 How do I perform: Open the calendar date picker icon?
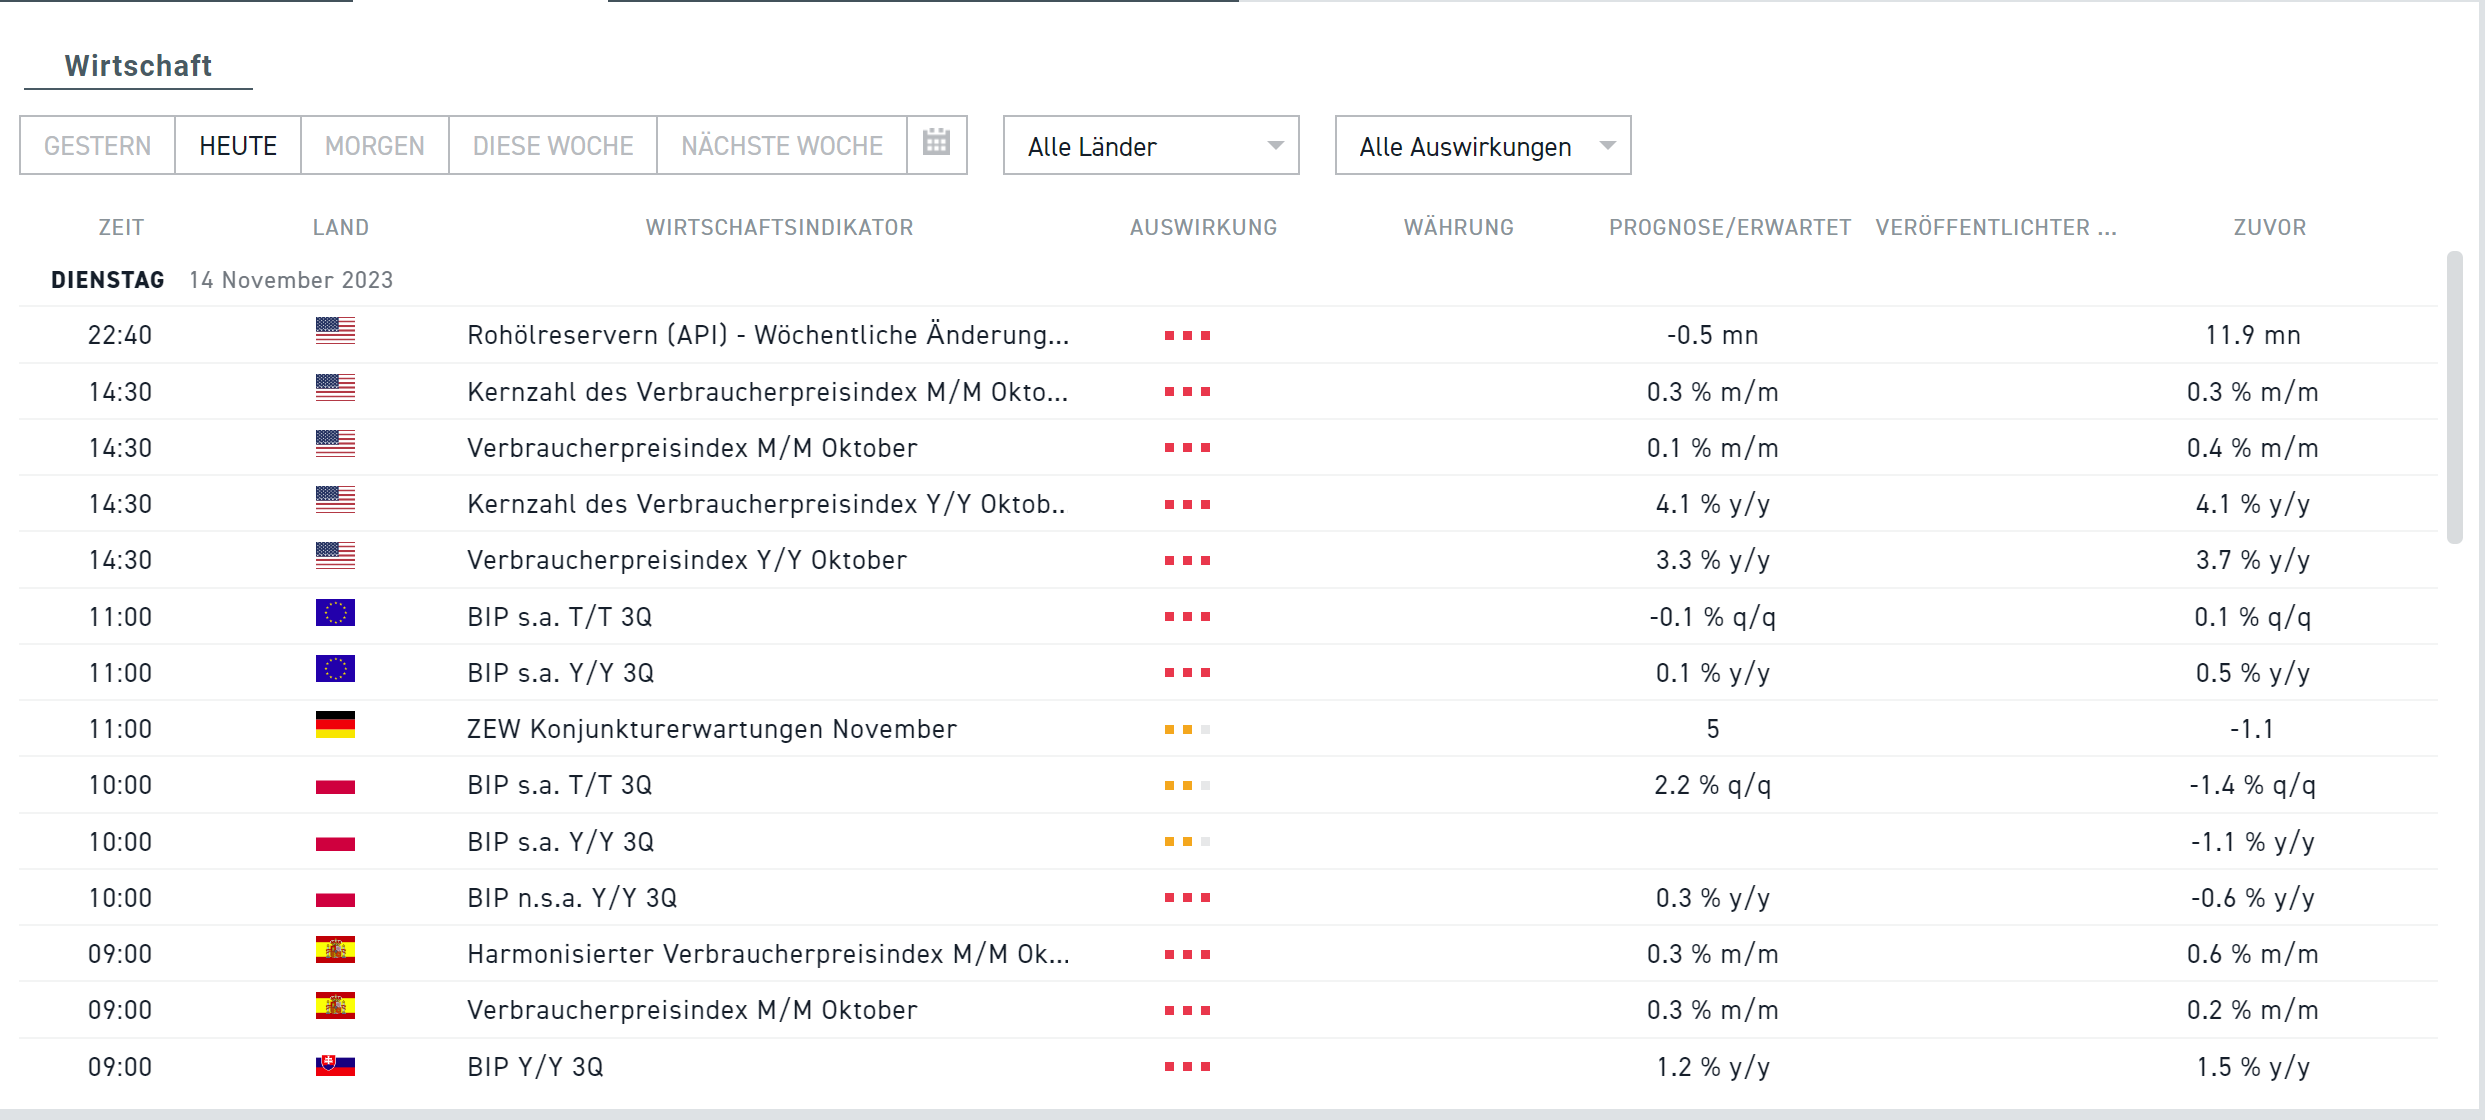click(936, 143)
